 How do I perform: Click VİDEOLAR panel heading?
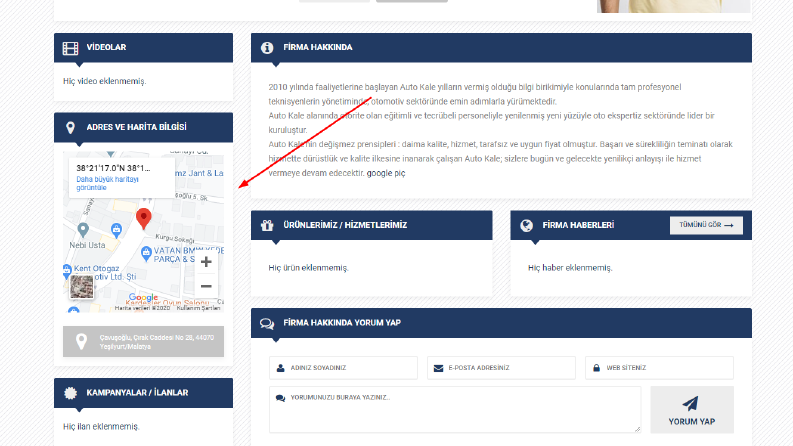(x=106, y=47)
